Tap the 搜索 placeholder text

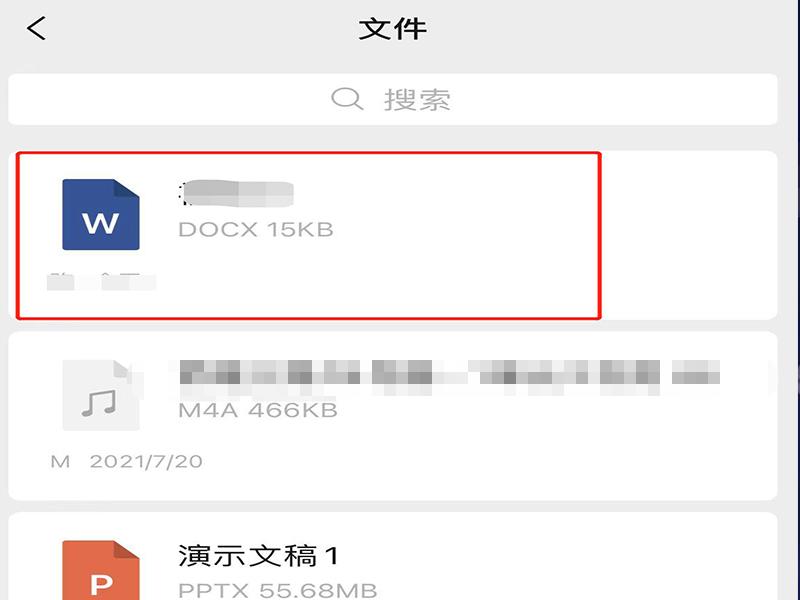pos(417,99)
